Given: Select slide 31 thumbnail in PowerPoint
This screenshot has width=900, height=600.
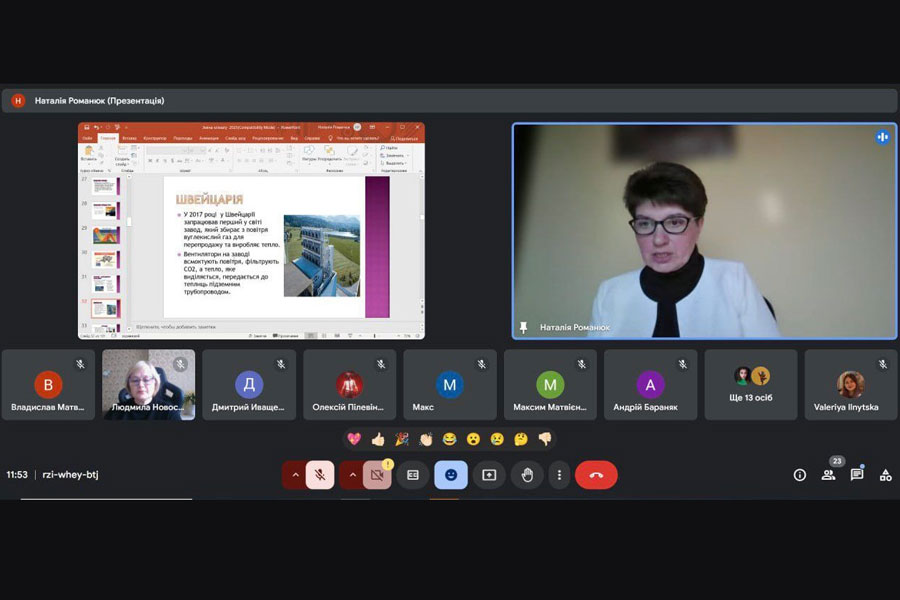Looking at the screenshot, I should tap(106, 284).
